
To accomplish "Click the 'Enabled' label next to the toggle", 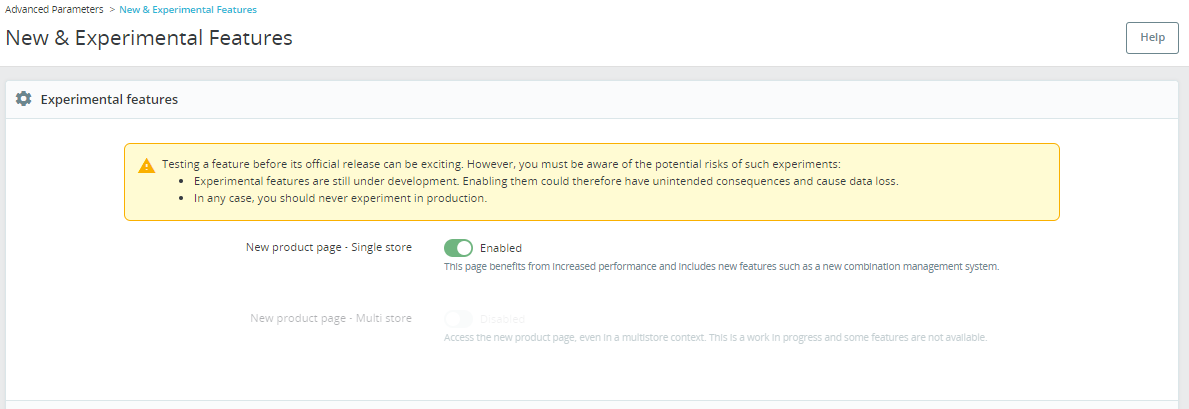I will 501,248.
